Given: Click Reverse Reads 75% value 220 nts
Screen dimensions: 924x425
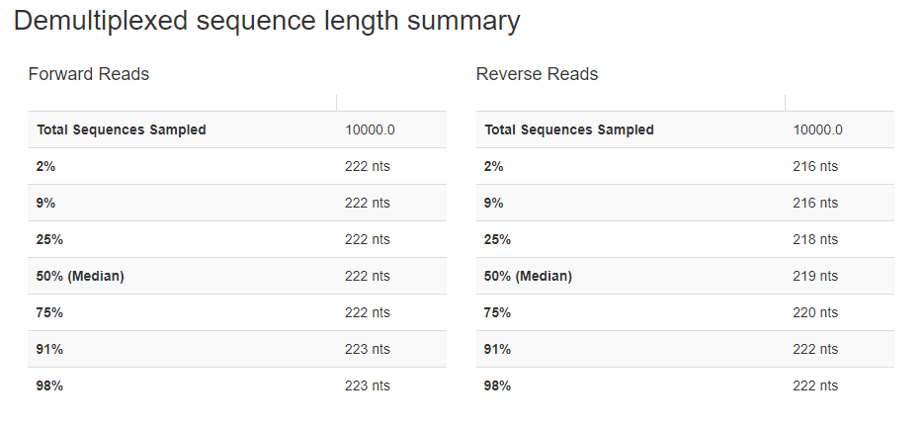Looking at the screenshot, I should (x=815, y=313).
